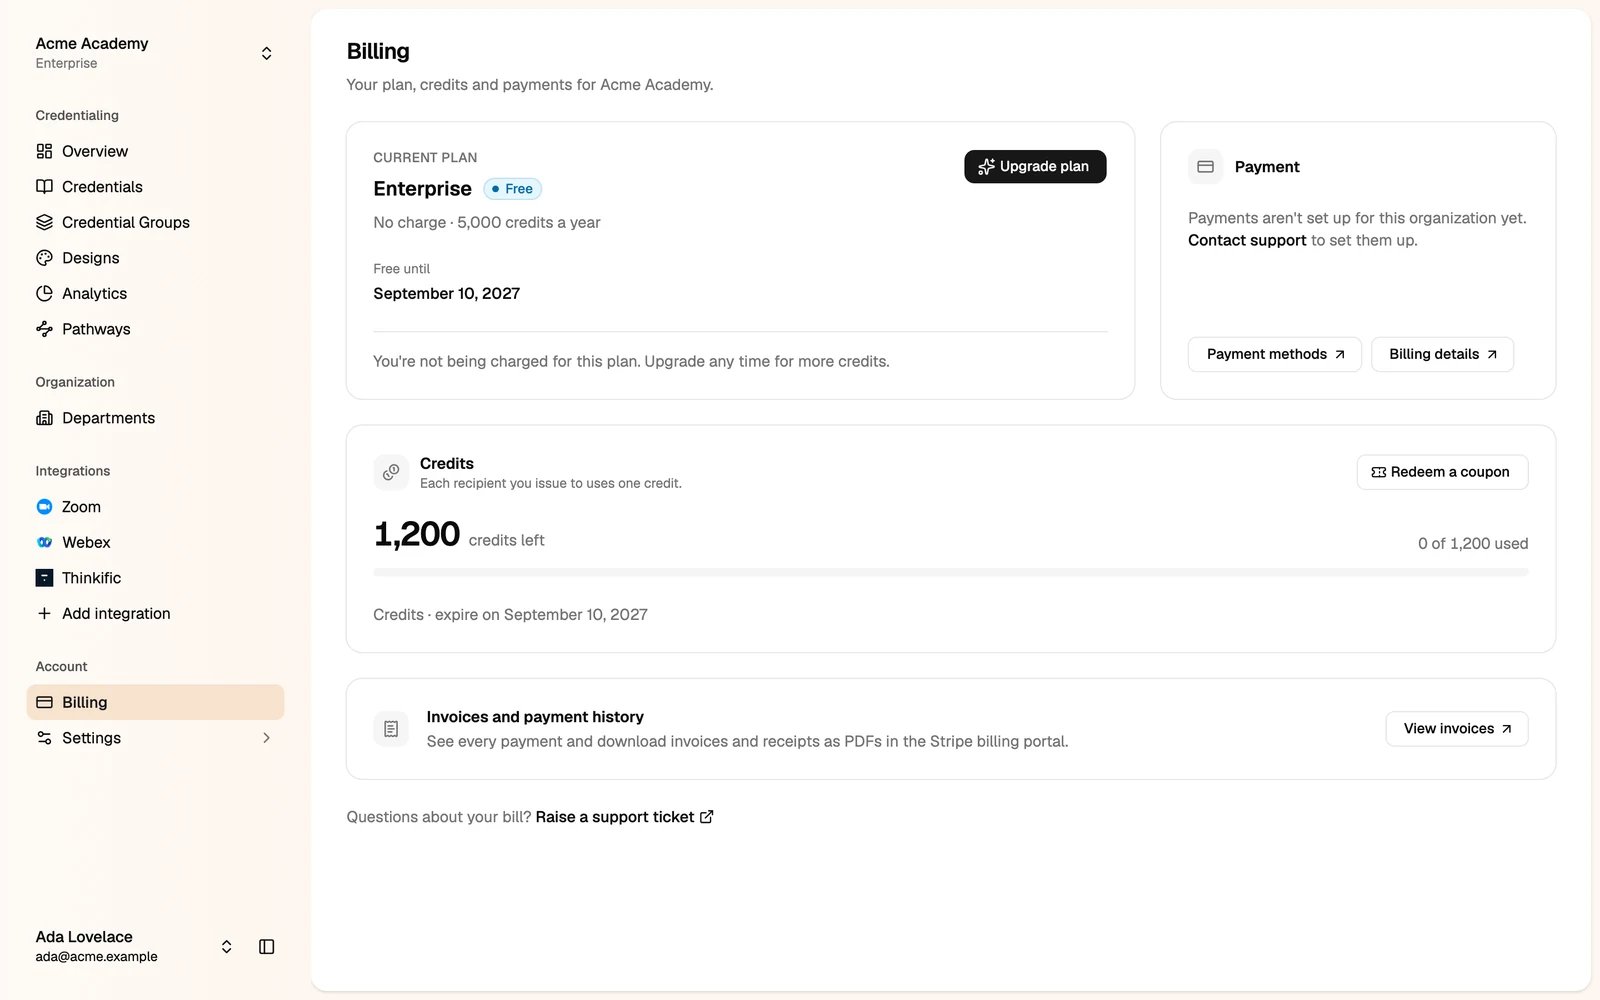Click View invoices button
The width and height of the screenshot is (1600, 1000).
(1456, 729)
